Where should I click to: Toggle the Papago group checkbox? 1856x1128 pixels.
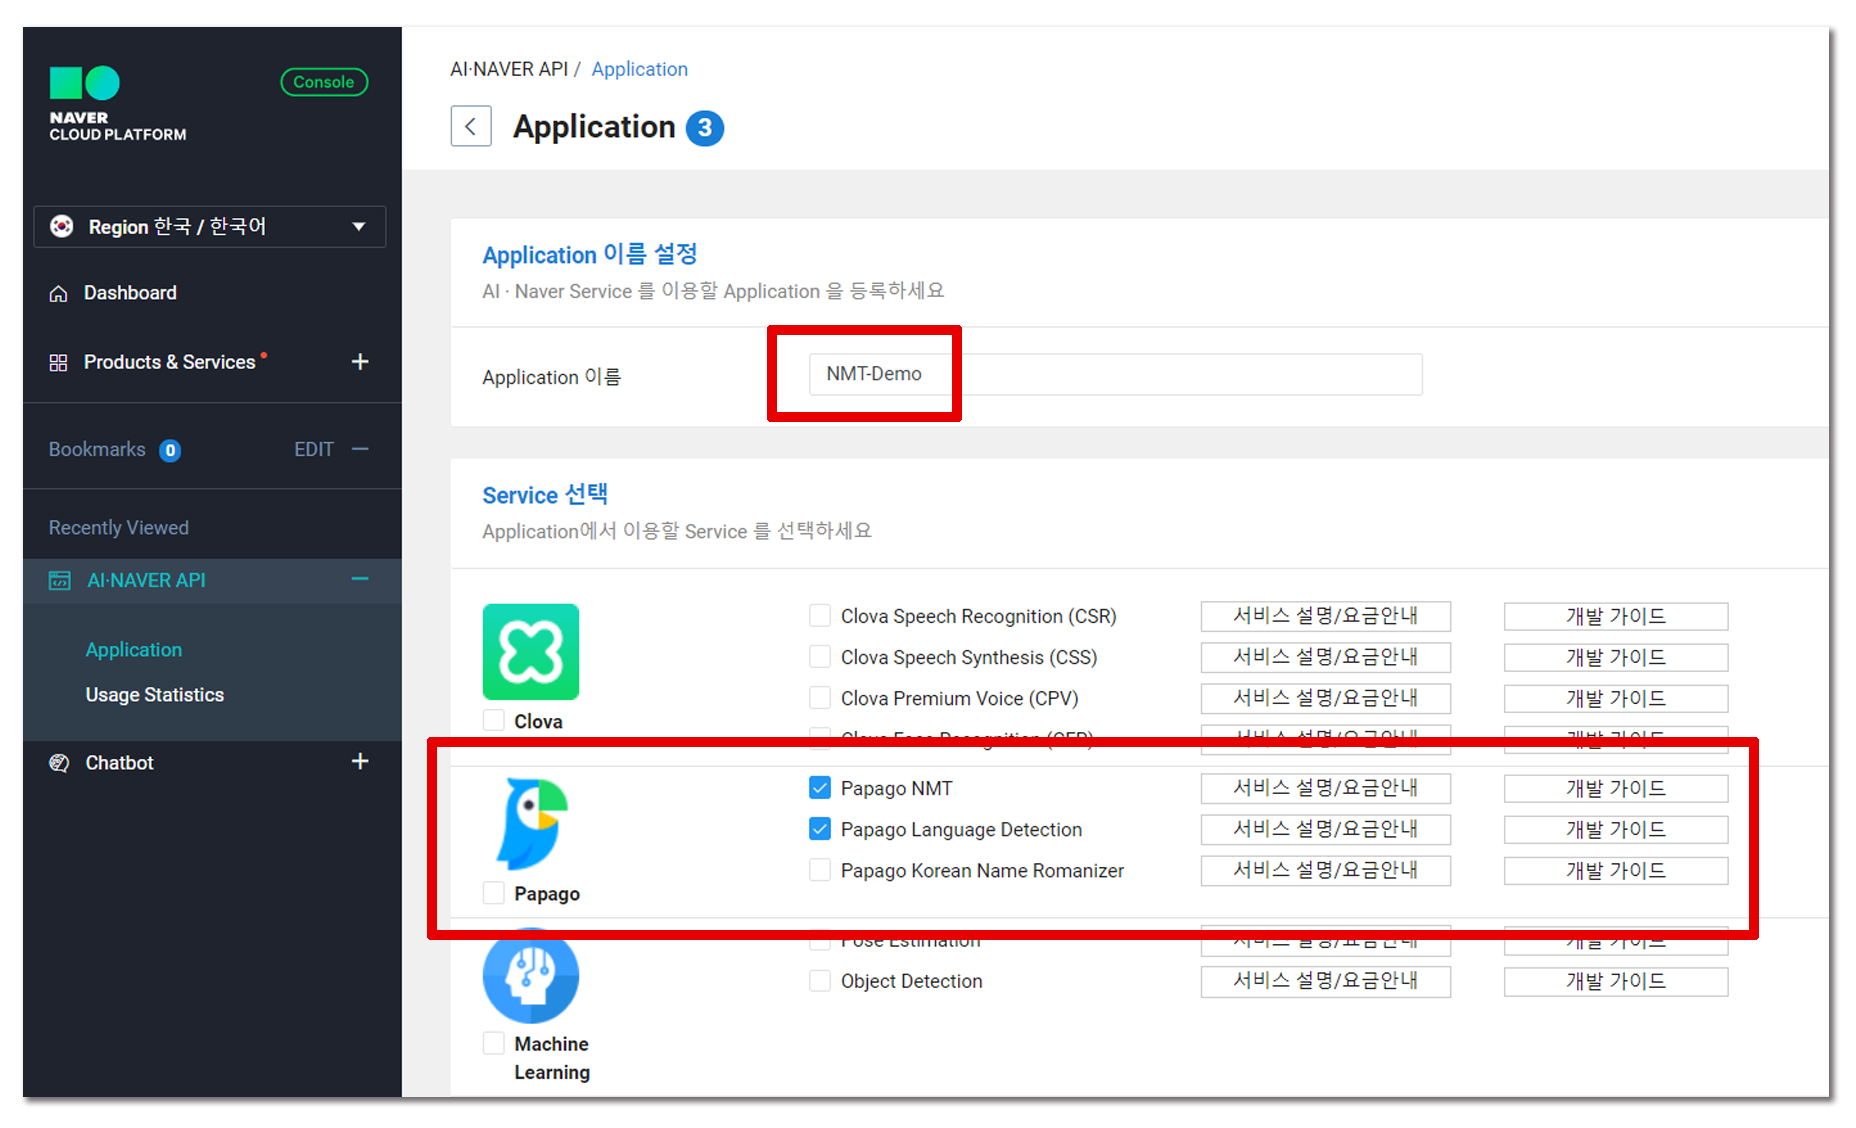point(494,893)
